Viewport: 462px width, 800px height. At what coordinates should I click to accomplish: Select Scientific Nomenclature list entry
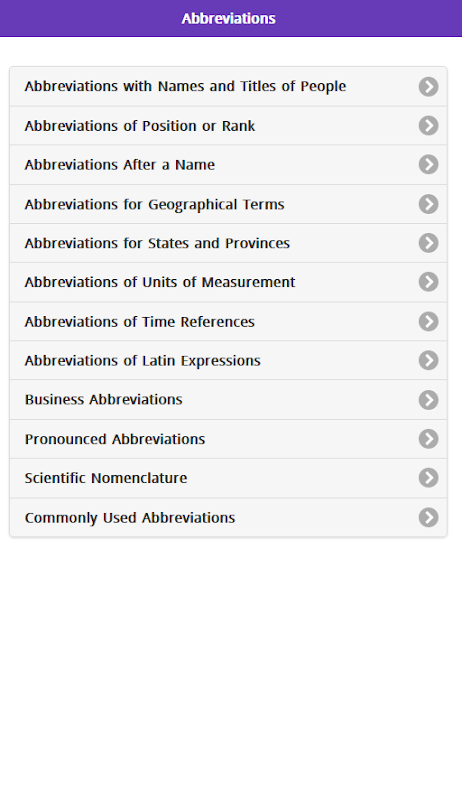point(228,478)
